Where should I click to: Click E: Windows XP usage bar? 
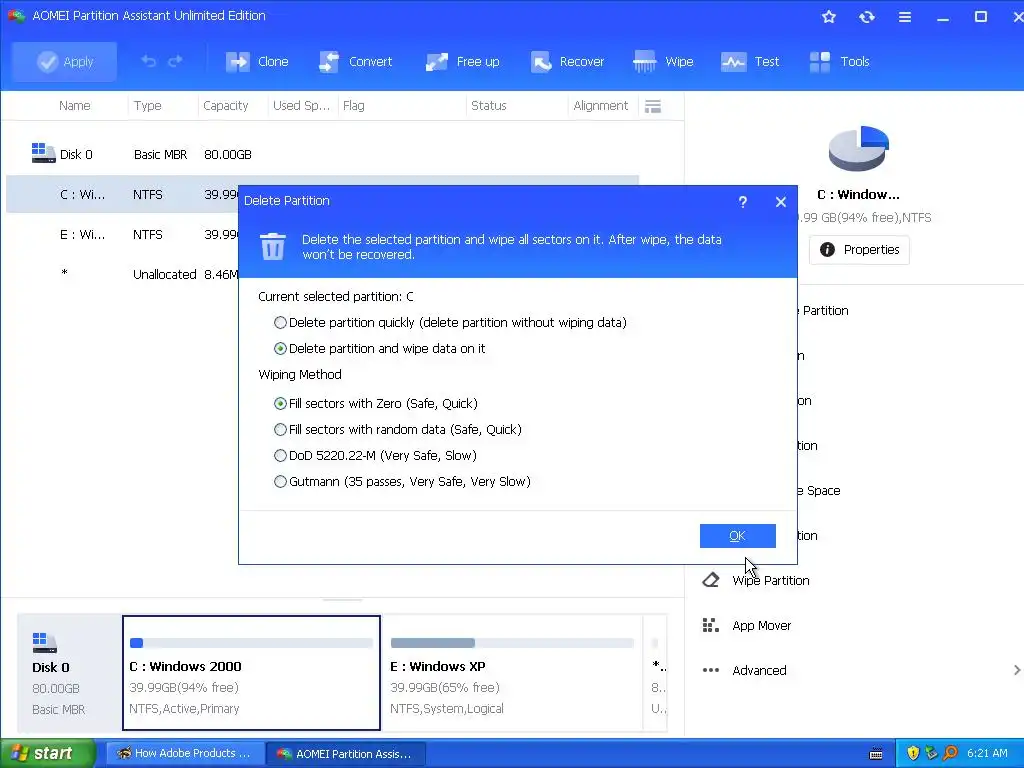[512, 643]
